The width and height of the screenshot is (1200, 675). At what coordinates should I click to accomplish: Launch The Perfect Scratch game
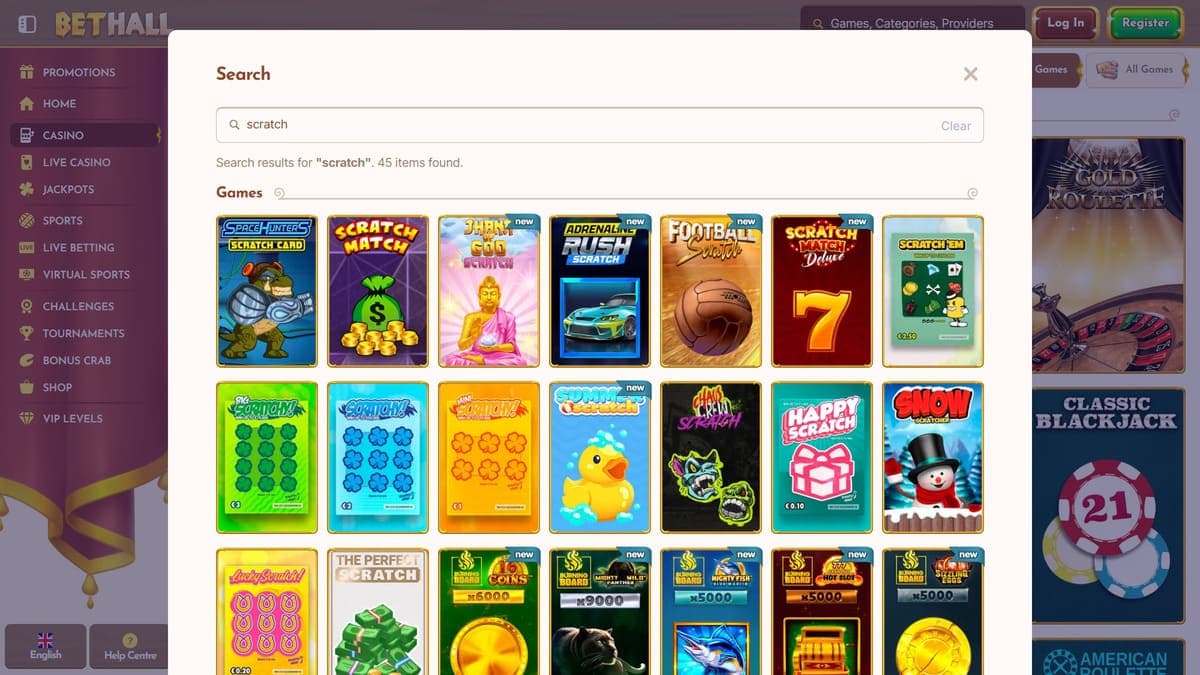coord(378,611)
